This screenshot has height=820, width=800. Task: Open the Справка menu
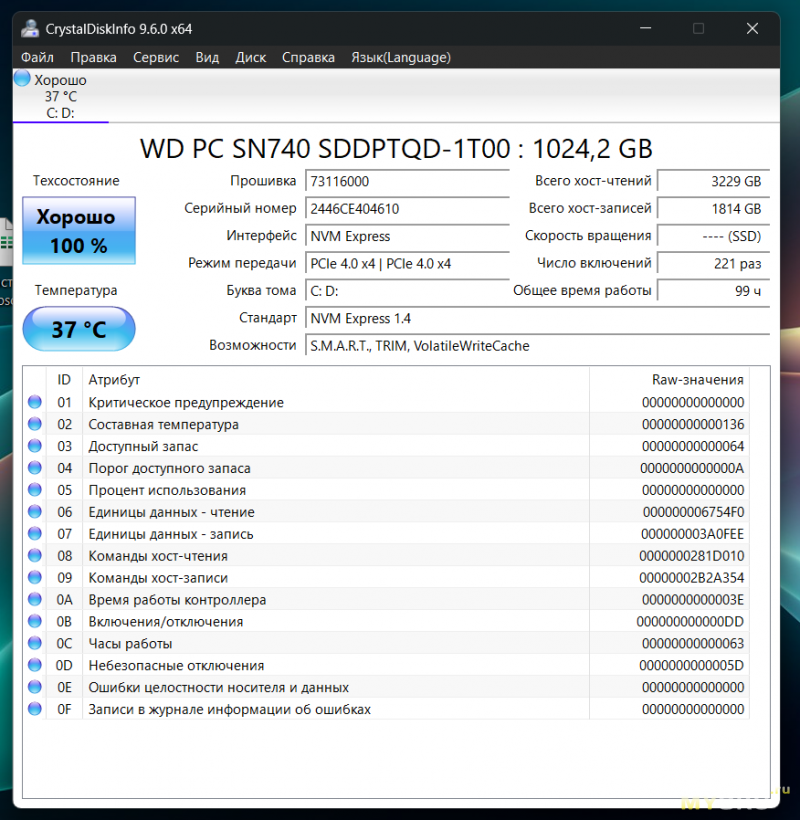[308, 58]
